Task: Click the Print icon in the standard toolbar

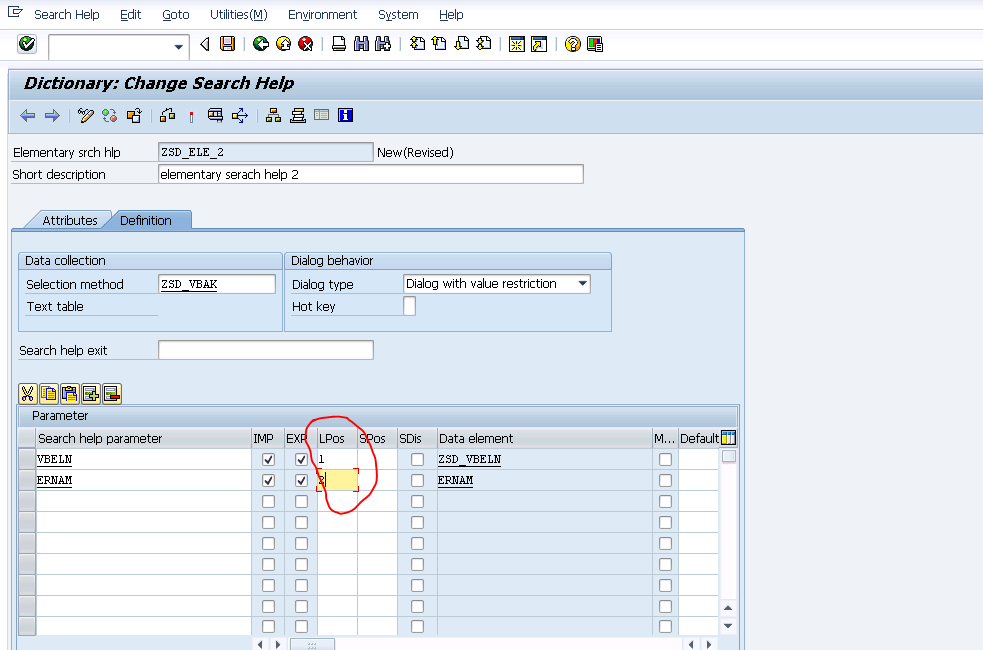Action: pos(339,44)
